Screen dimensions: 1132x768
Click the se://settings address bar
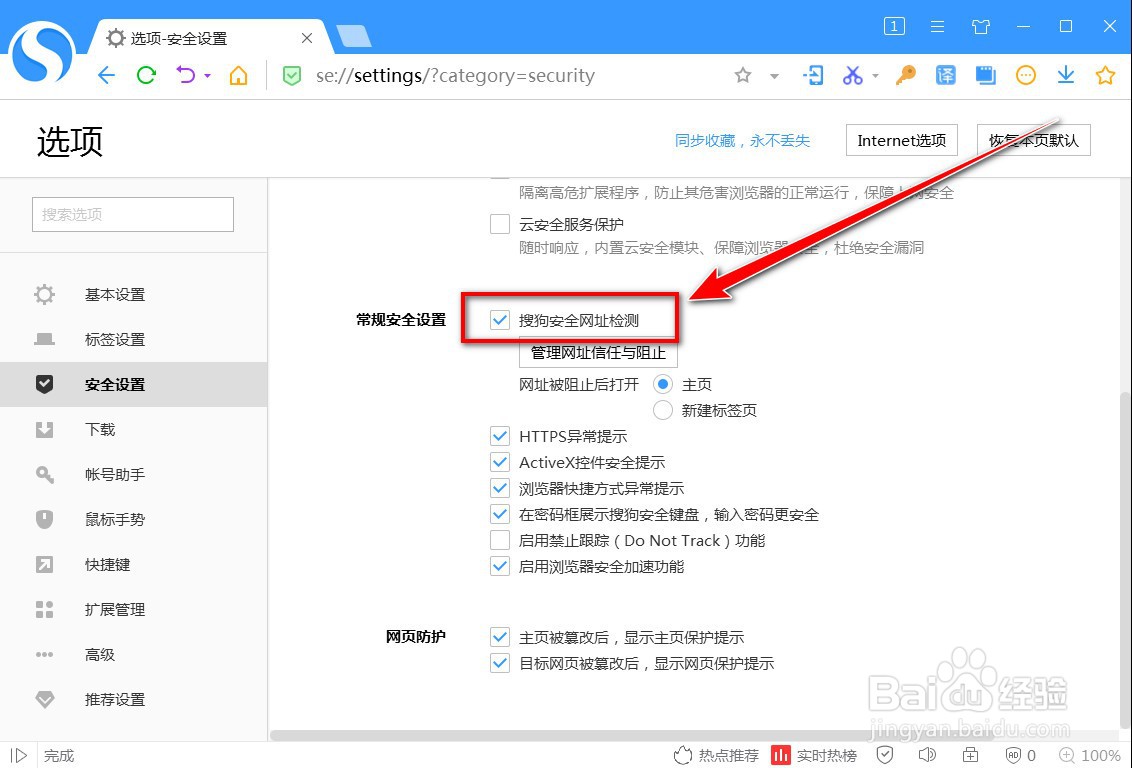455,76
